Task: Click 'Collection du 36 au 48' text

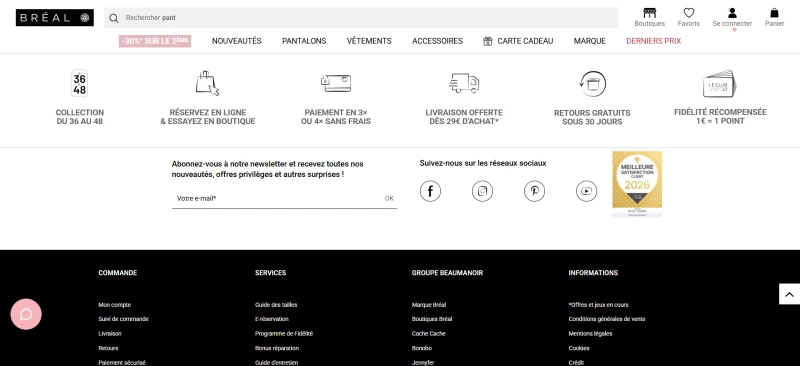Action: click(x=80, y=117)
